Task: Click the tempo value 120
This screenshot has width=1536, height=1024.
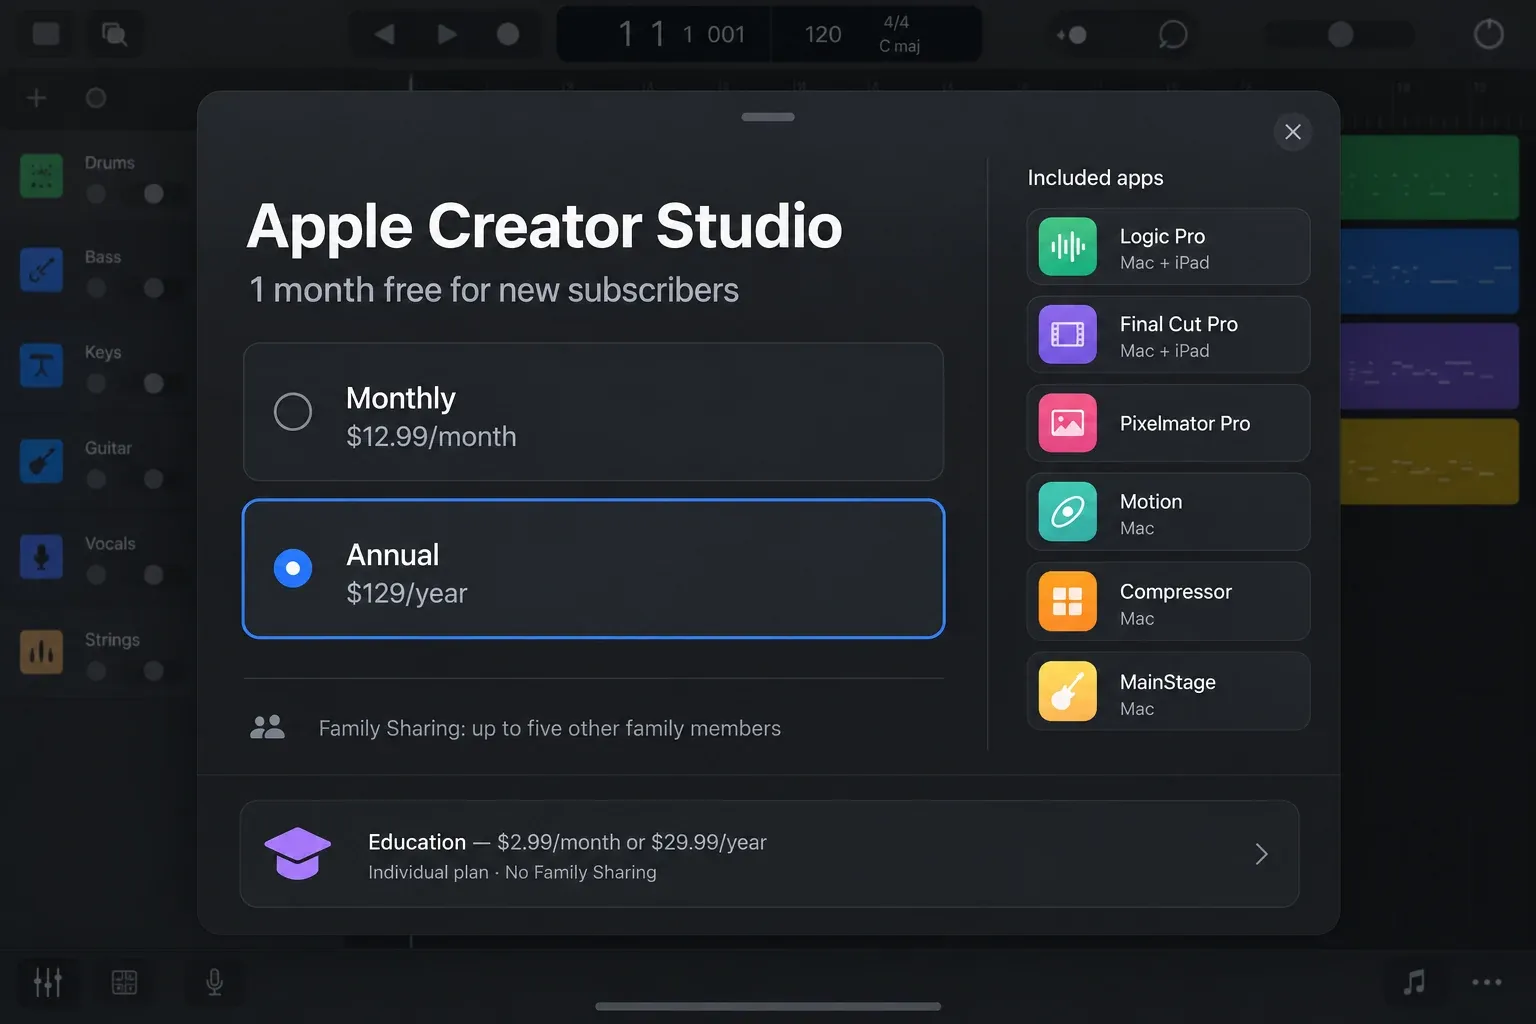Action: [x=823, y=34]
